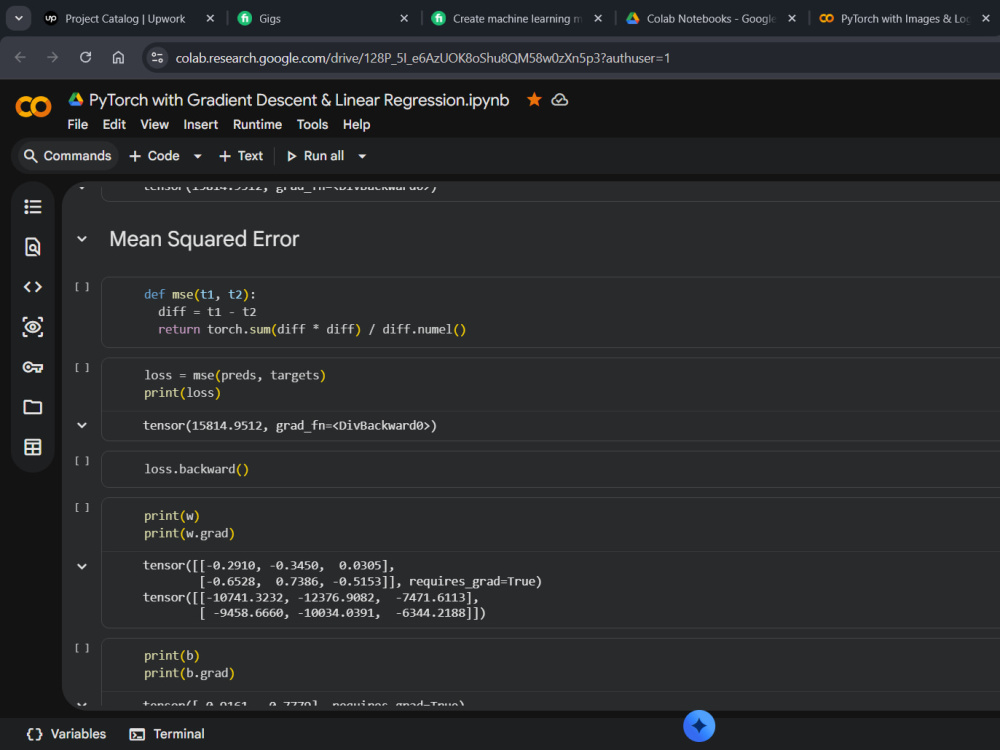Click the browser forward arrow
This screenshot has width=1000, height=750.
[x=52, y=57]
